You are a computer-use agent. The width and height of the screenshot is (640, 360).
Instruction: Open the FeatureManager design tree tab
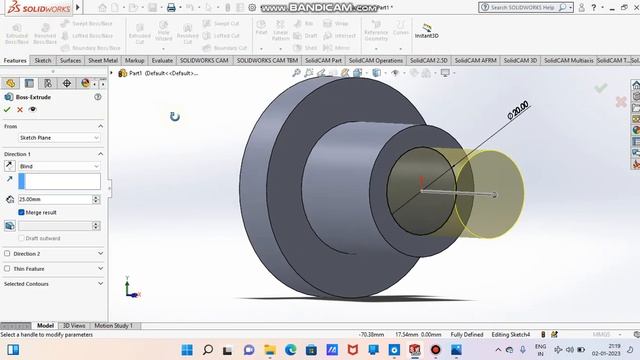pyautogui.click(x=11, y=83)
